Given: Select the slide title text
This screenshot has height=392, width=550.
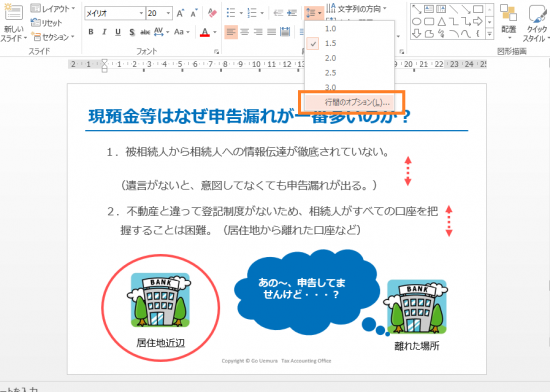Looking at the screenshot, I should (249, 116).
